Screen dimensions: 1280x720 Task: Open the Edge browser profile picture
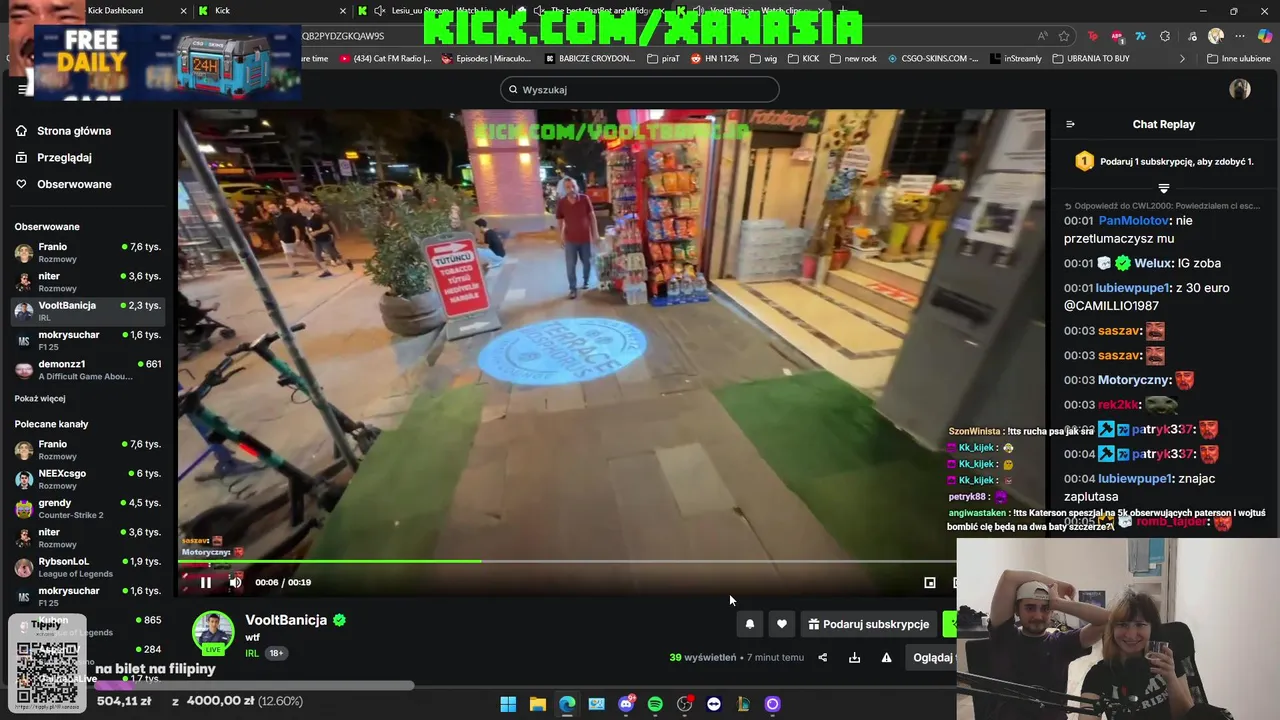pyautogui.click(x=1216, y=36)
